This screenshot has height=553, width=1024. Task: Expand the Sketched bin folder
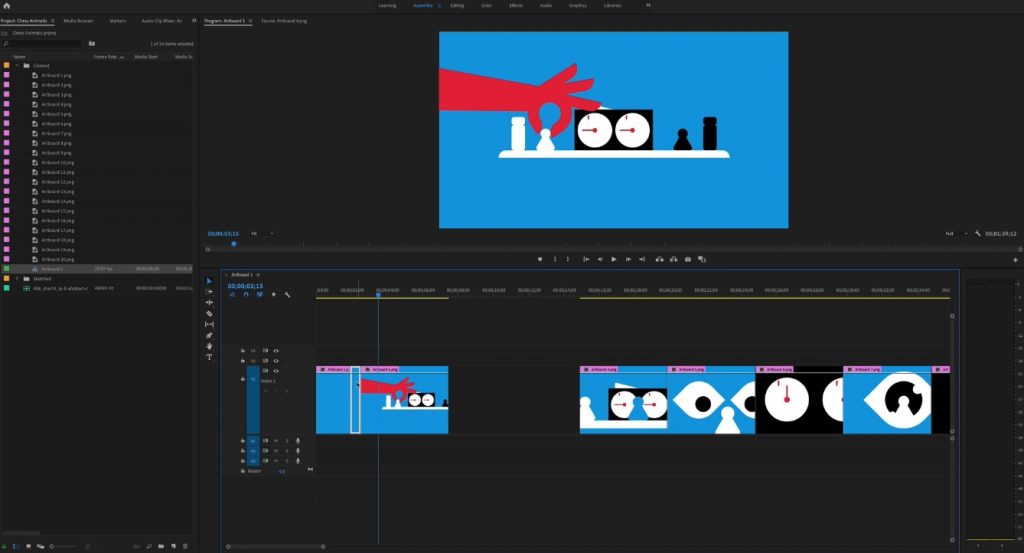tap(17, 278)
